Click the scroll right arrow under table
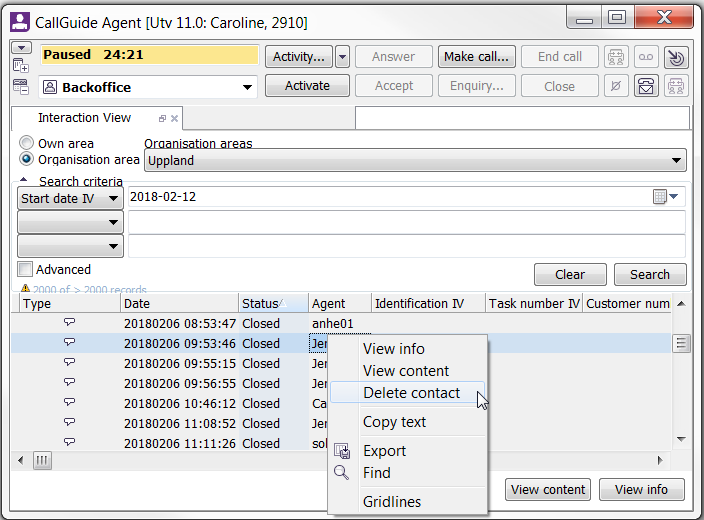The image size is (704, 520). [660, 460]
